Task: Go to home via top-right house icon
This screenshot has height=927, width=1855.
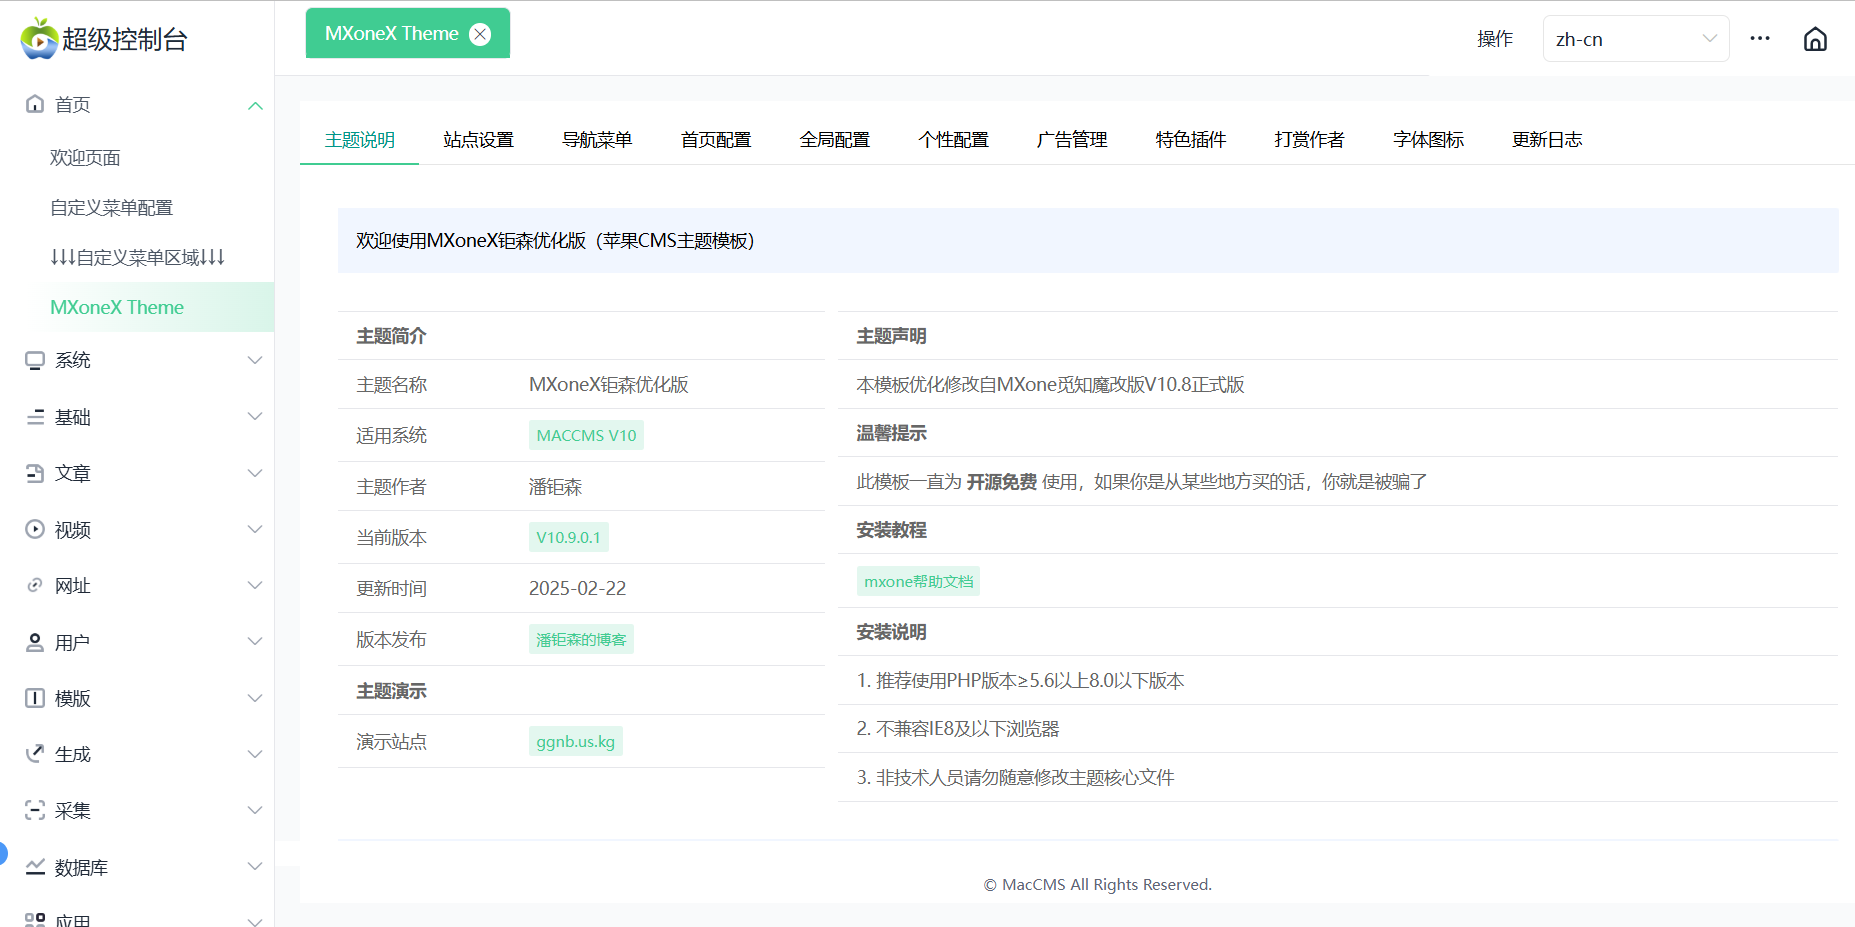Action: click(x=1815, y=39)
